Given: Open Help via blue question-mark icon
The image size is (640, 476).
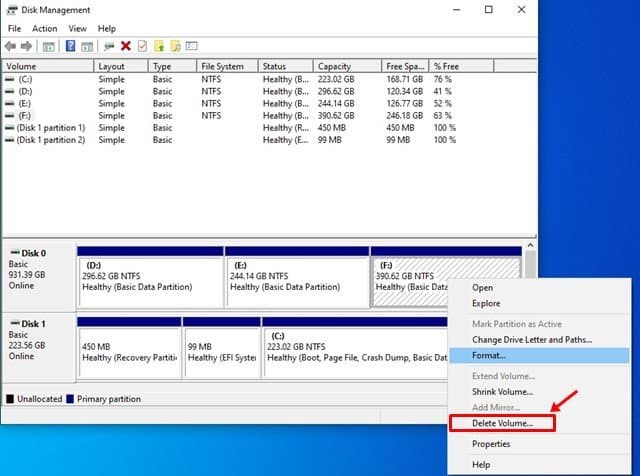Looking at the screenshot, I should (70, 46).
